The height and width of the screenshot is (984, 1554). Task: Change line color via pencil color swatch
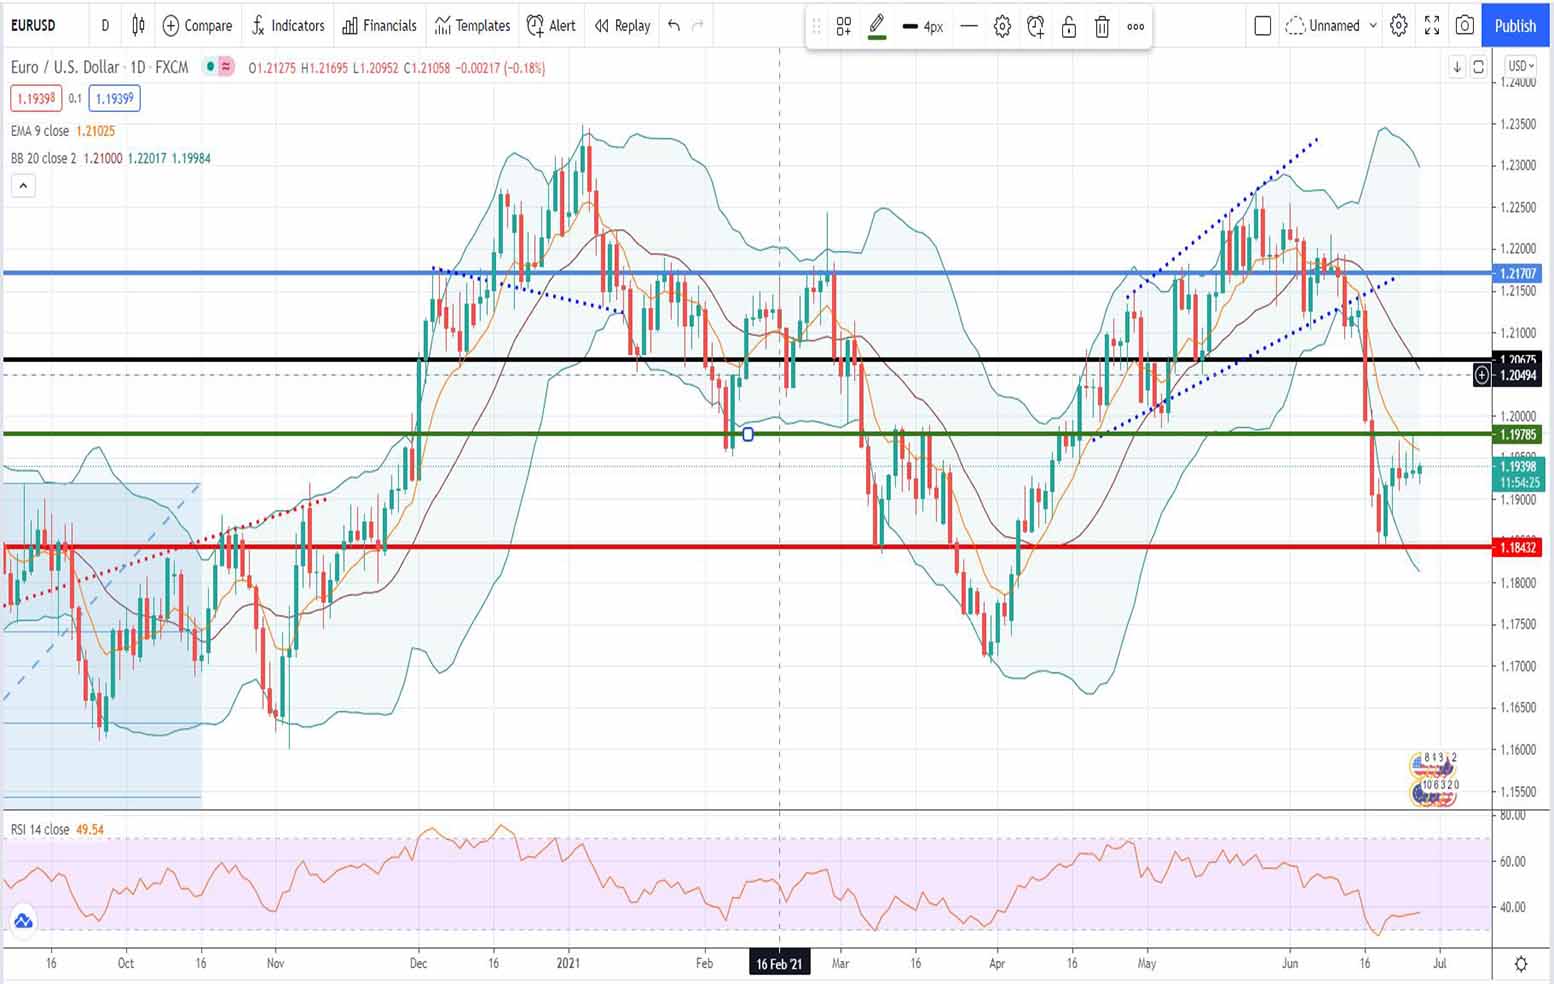pyautogui.click(x=877, y=26)
